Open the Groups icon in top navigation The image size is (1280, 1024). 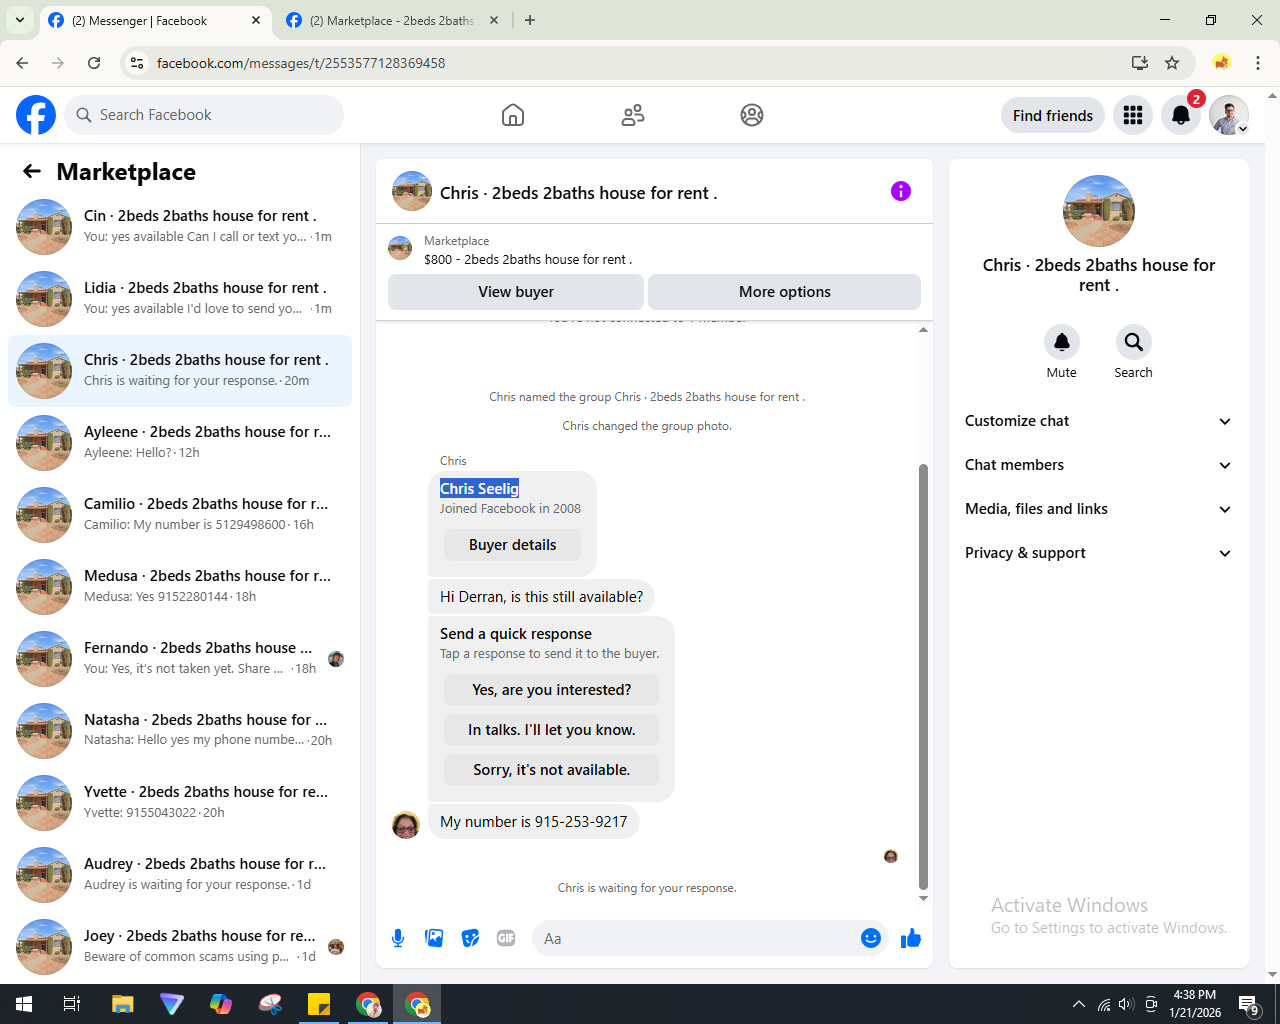point(752,115)
